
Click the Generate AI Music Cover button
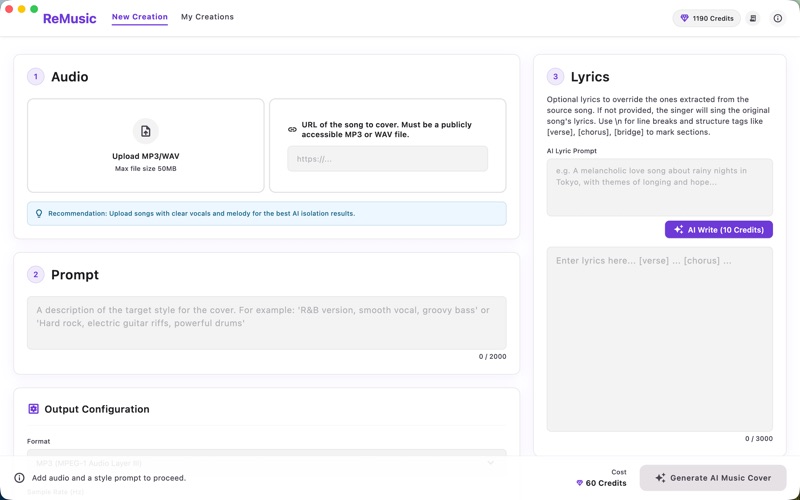click(713, 478)
